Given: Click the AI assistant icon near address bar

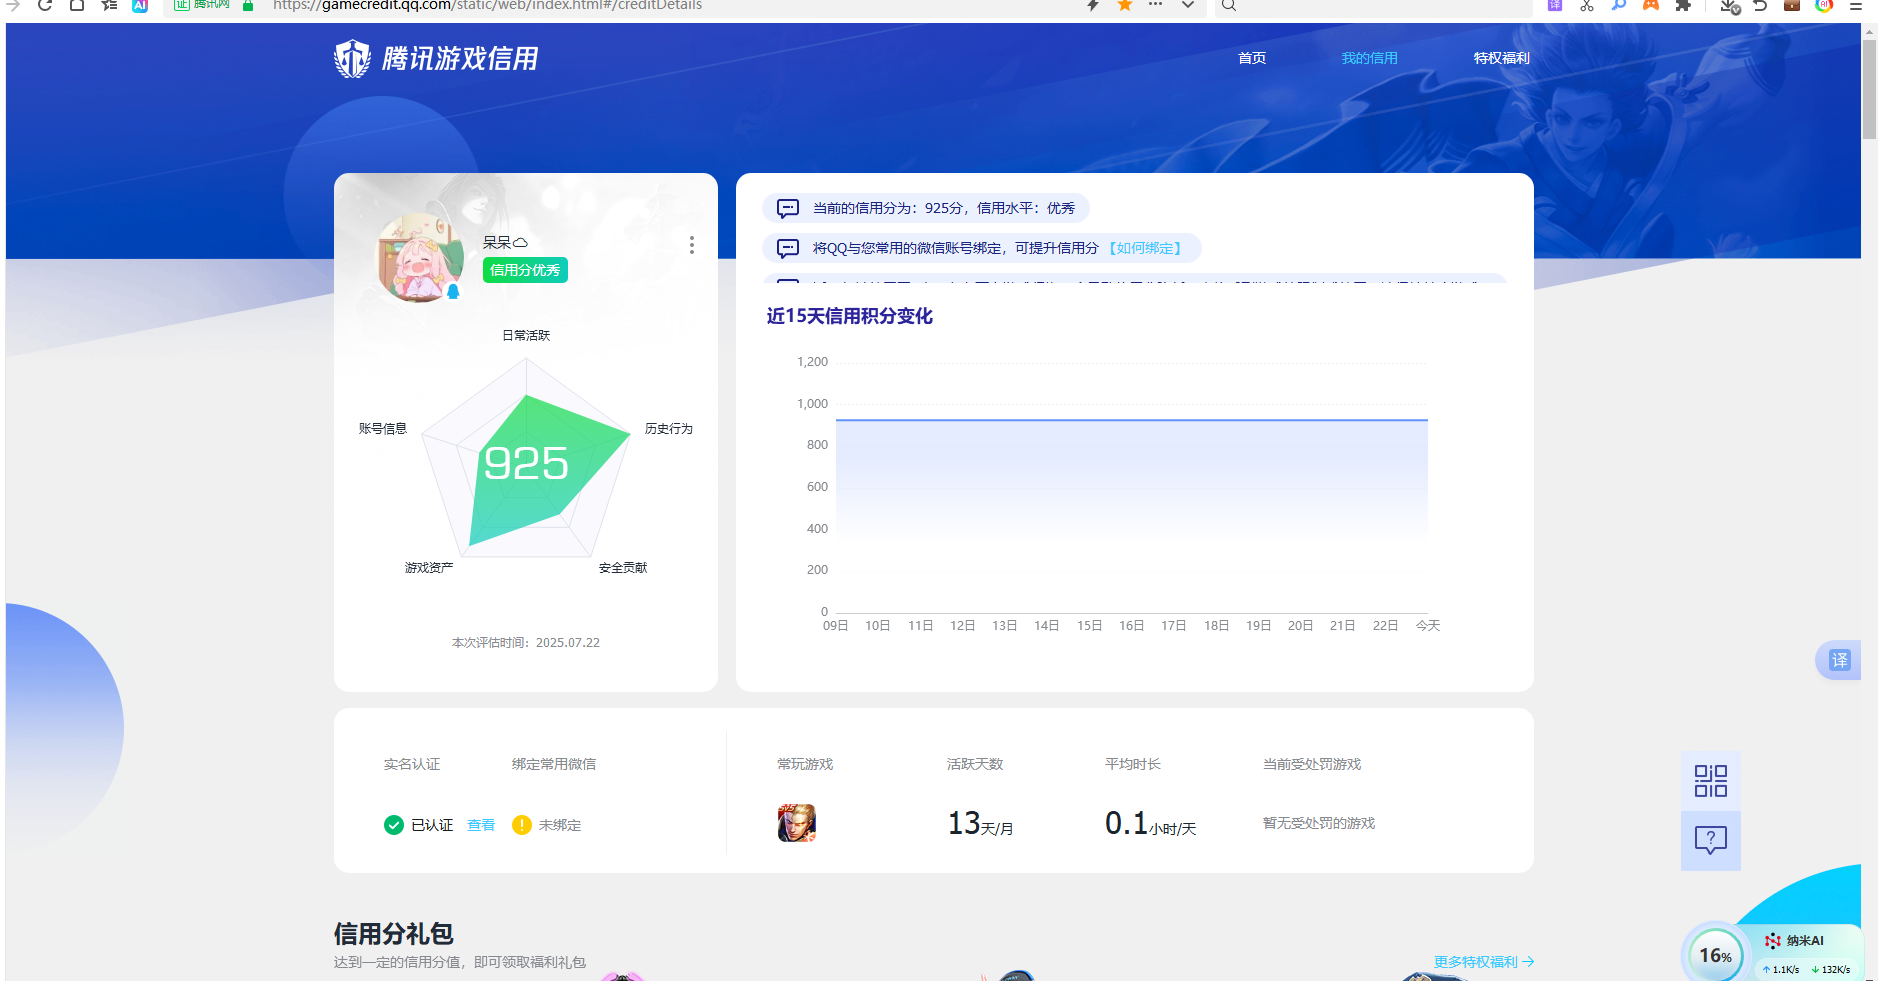Looking at the screenshot, I should coord(140,5).
